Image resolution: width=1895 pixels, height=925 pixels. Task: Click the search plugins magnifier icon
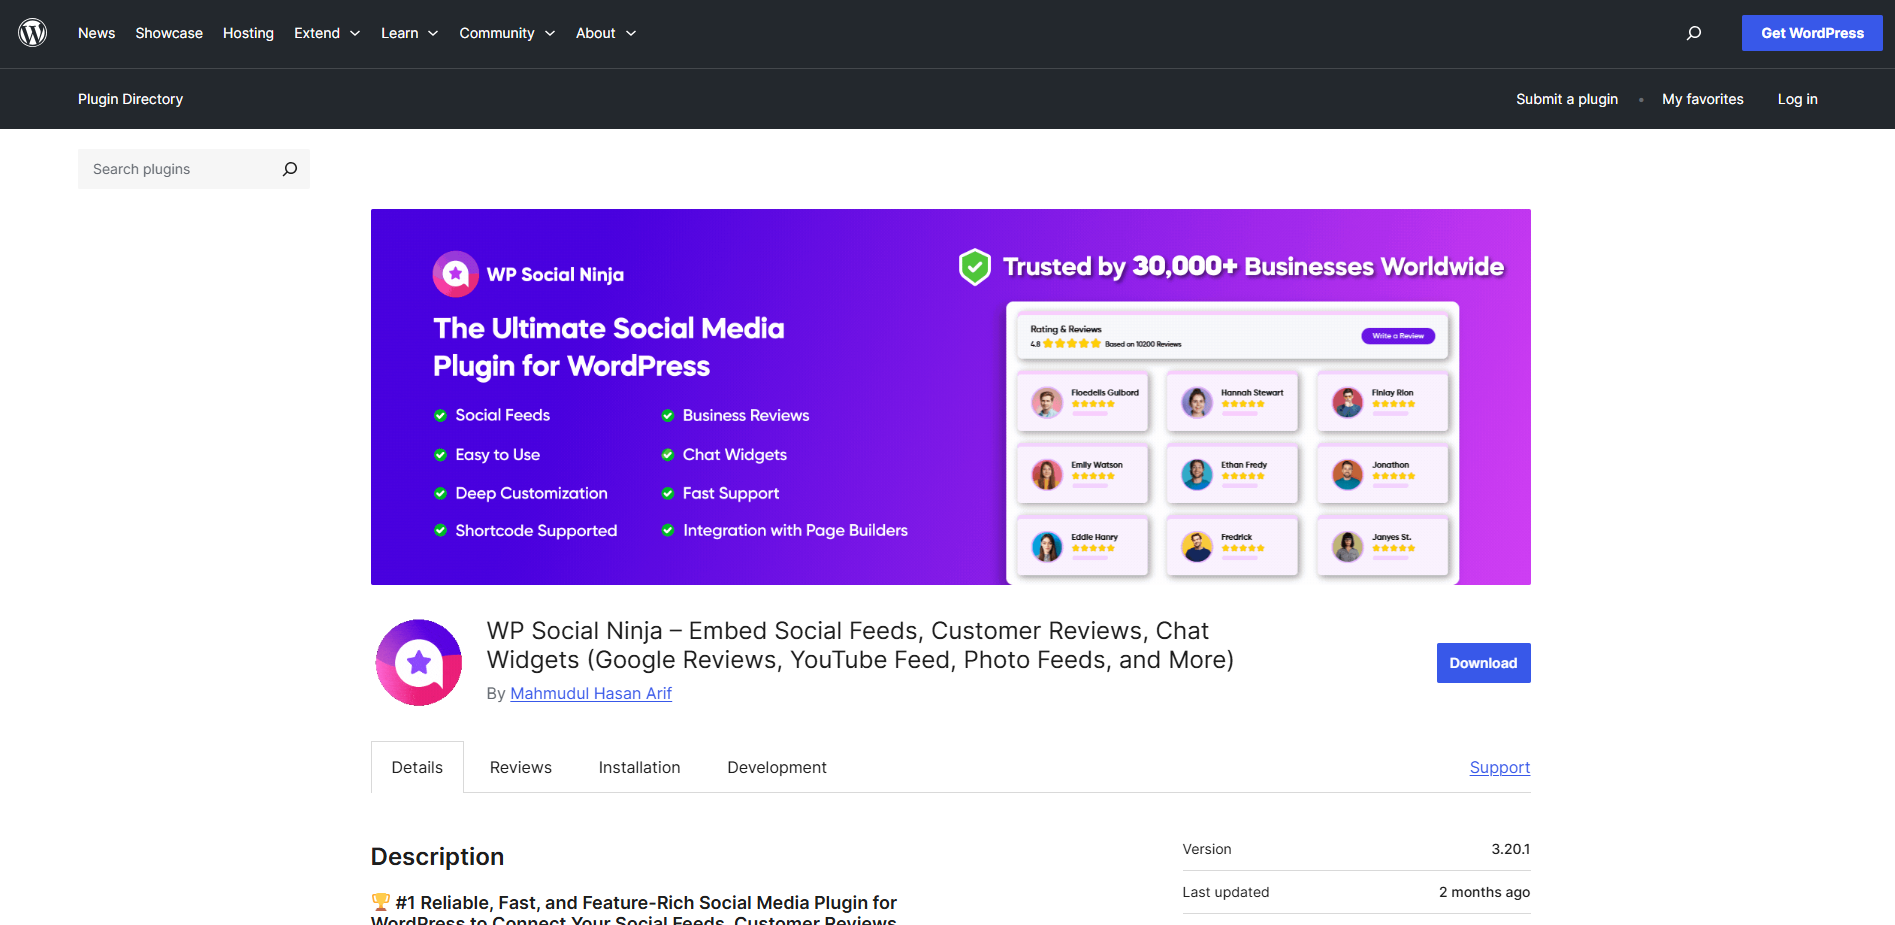tap(290, 169)
